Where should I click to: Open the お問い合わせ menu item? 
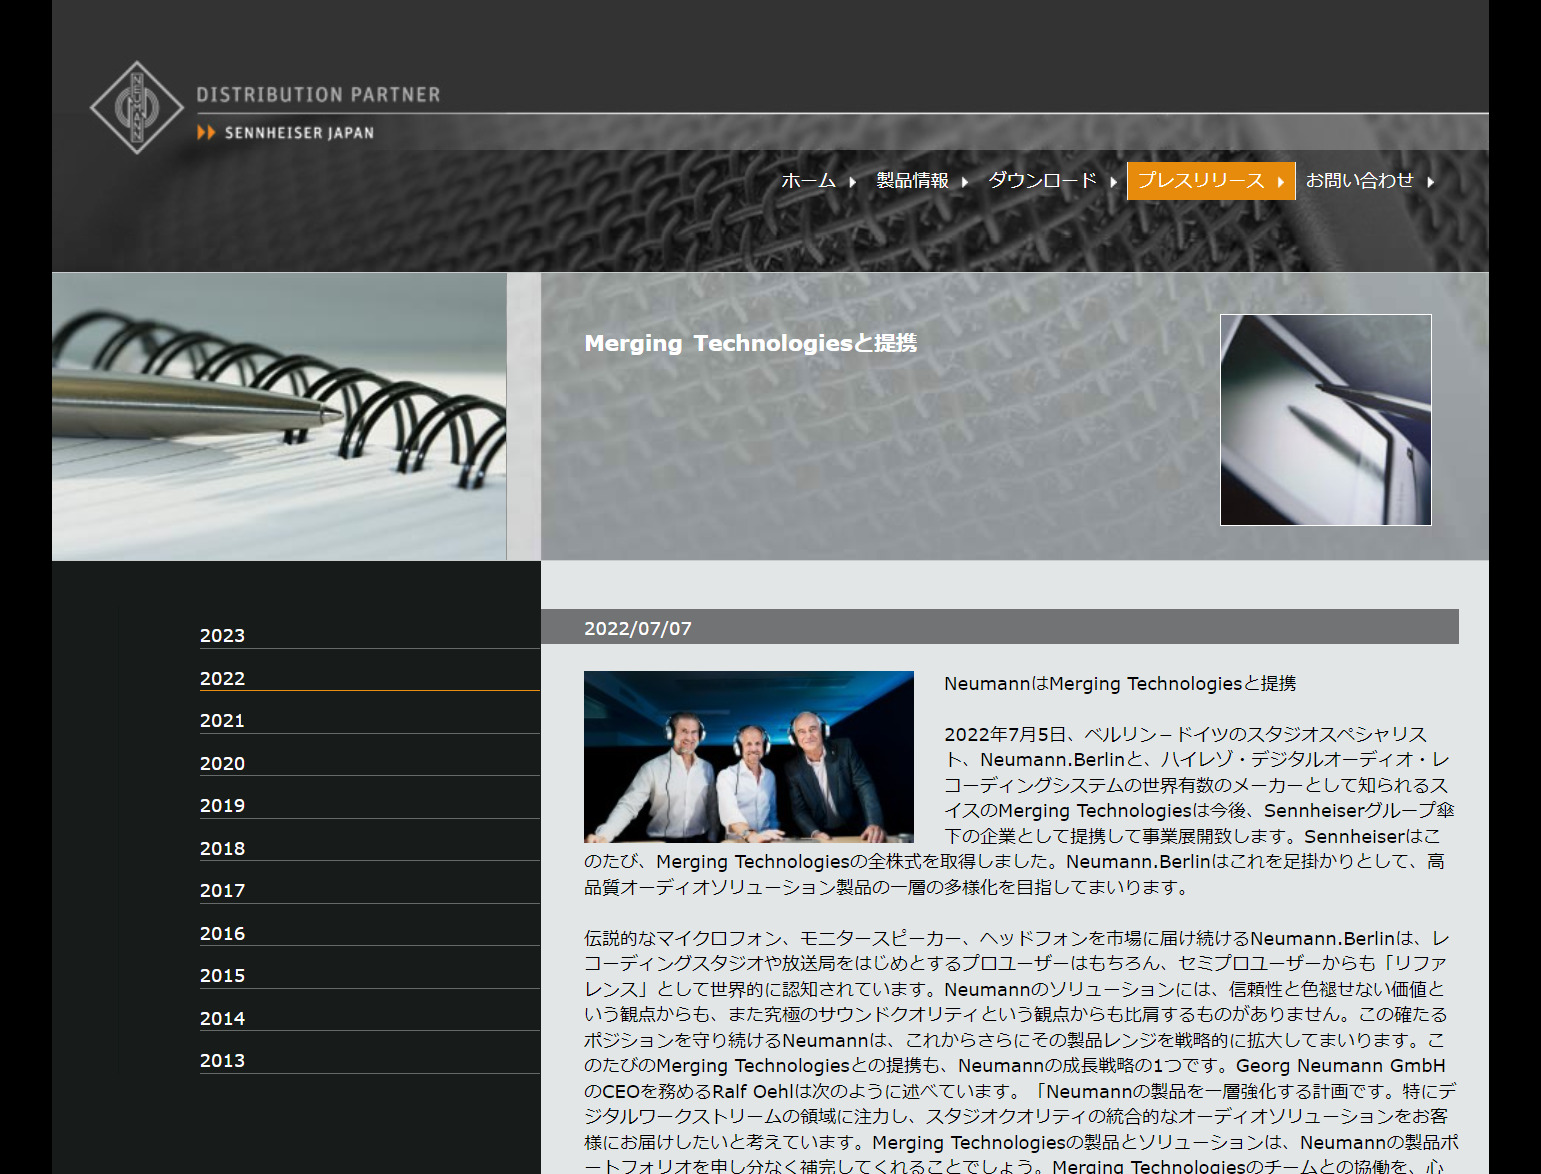click(1360, 181)
